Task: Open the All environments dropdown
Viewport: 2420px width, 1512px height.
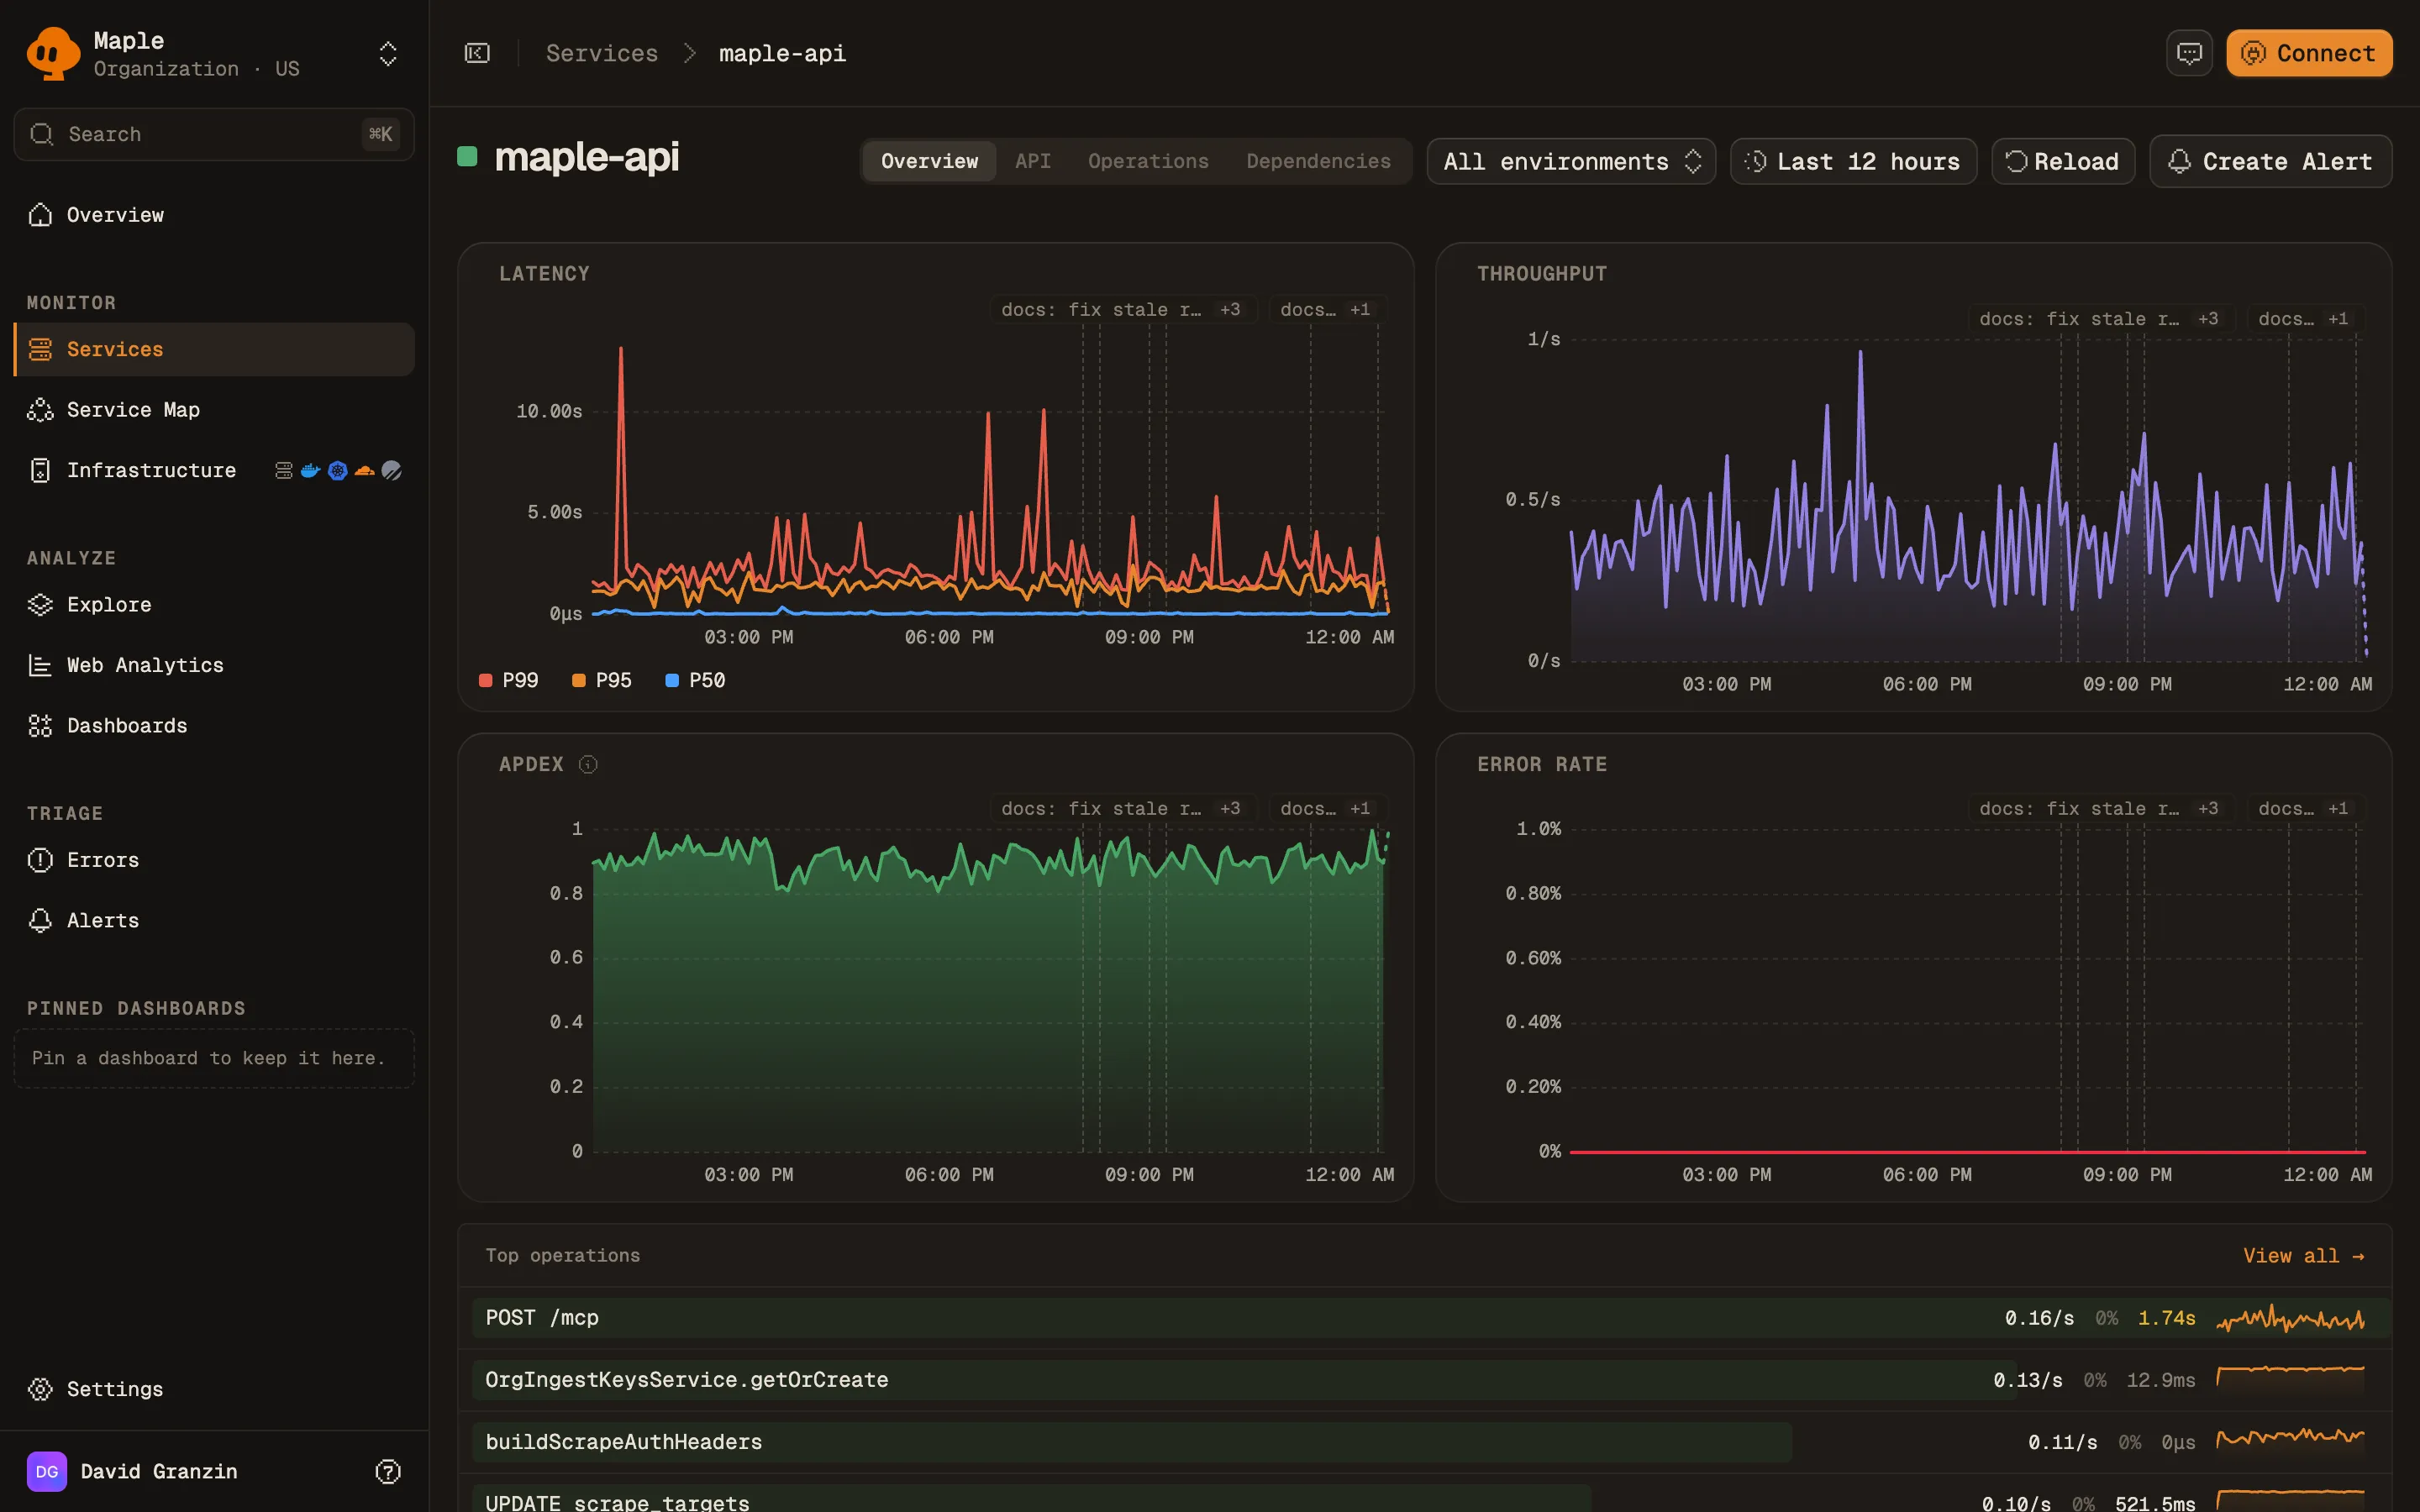Action: pos(1571,161)
